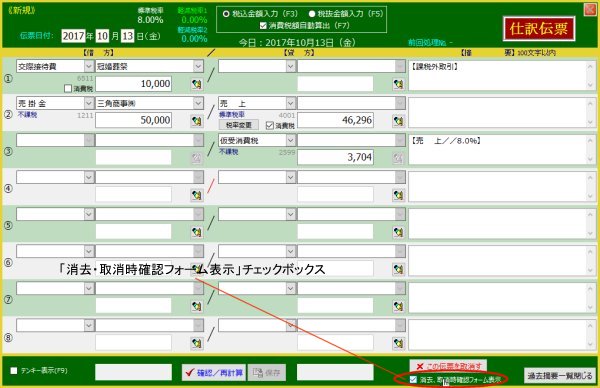Open calculator icon for row 4 debit amount
600x388 pixels.
pyautogui.click(x=197, y=195)
